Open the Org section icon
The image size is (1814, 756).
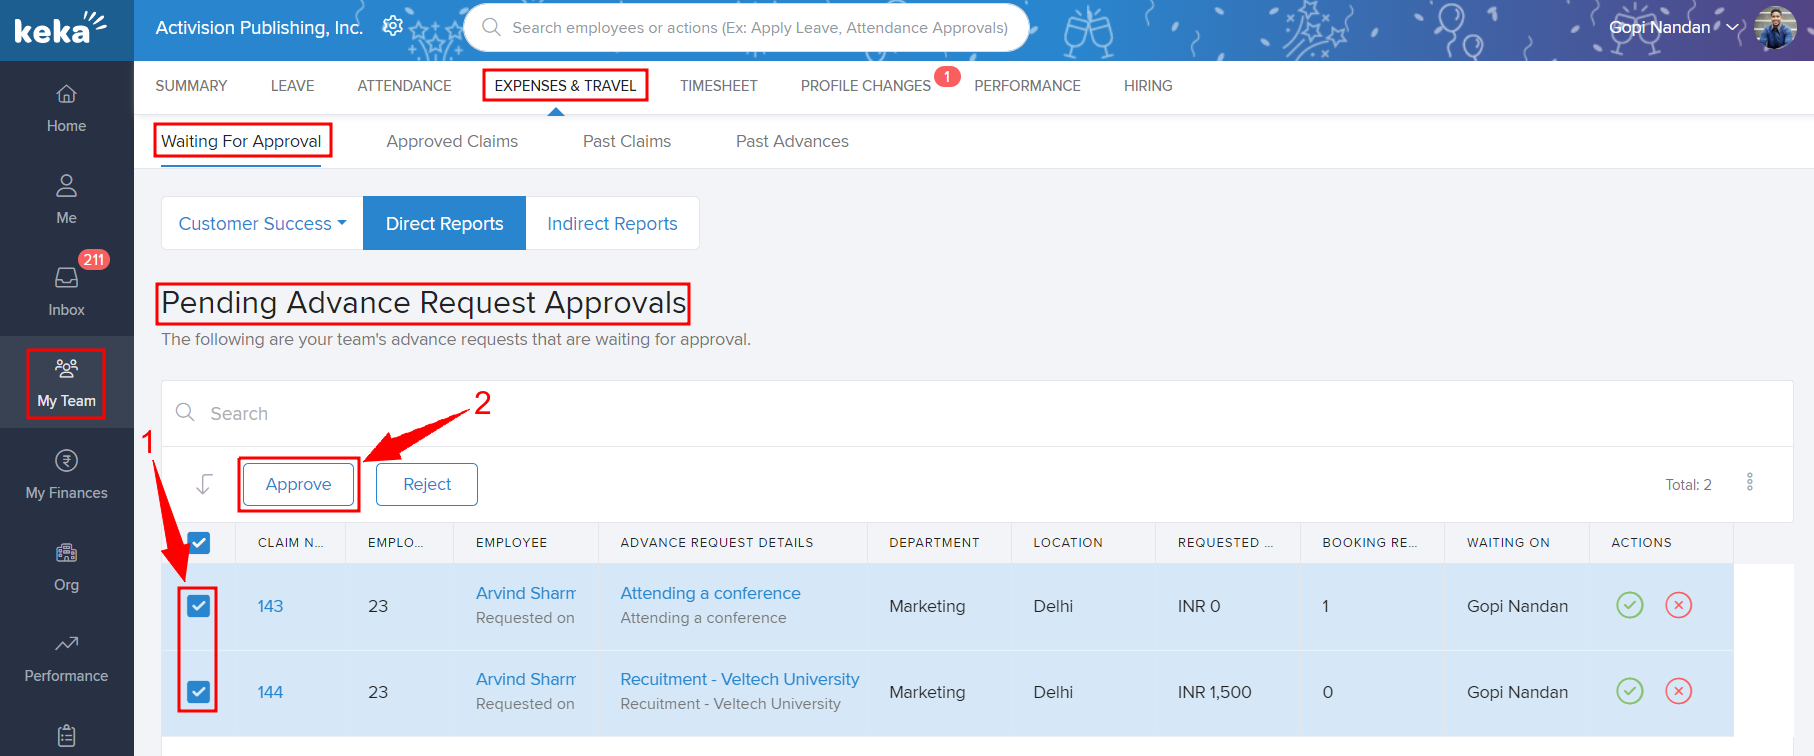[66, 566]
